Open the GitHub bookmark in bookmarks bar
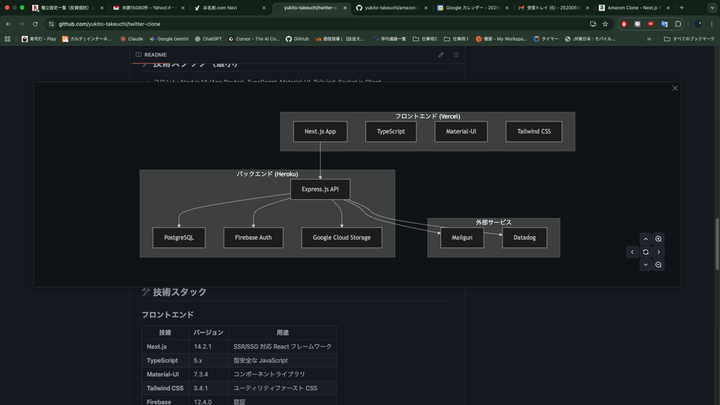This screenshot has height=405, width=720. 297,38
